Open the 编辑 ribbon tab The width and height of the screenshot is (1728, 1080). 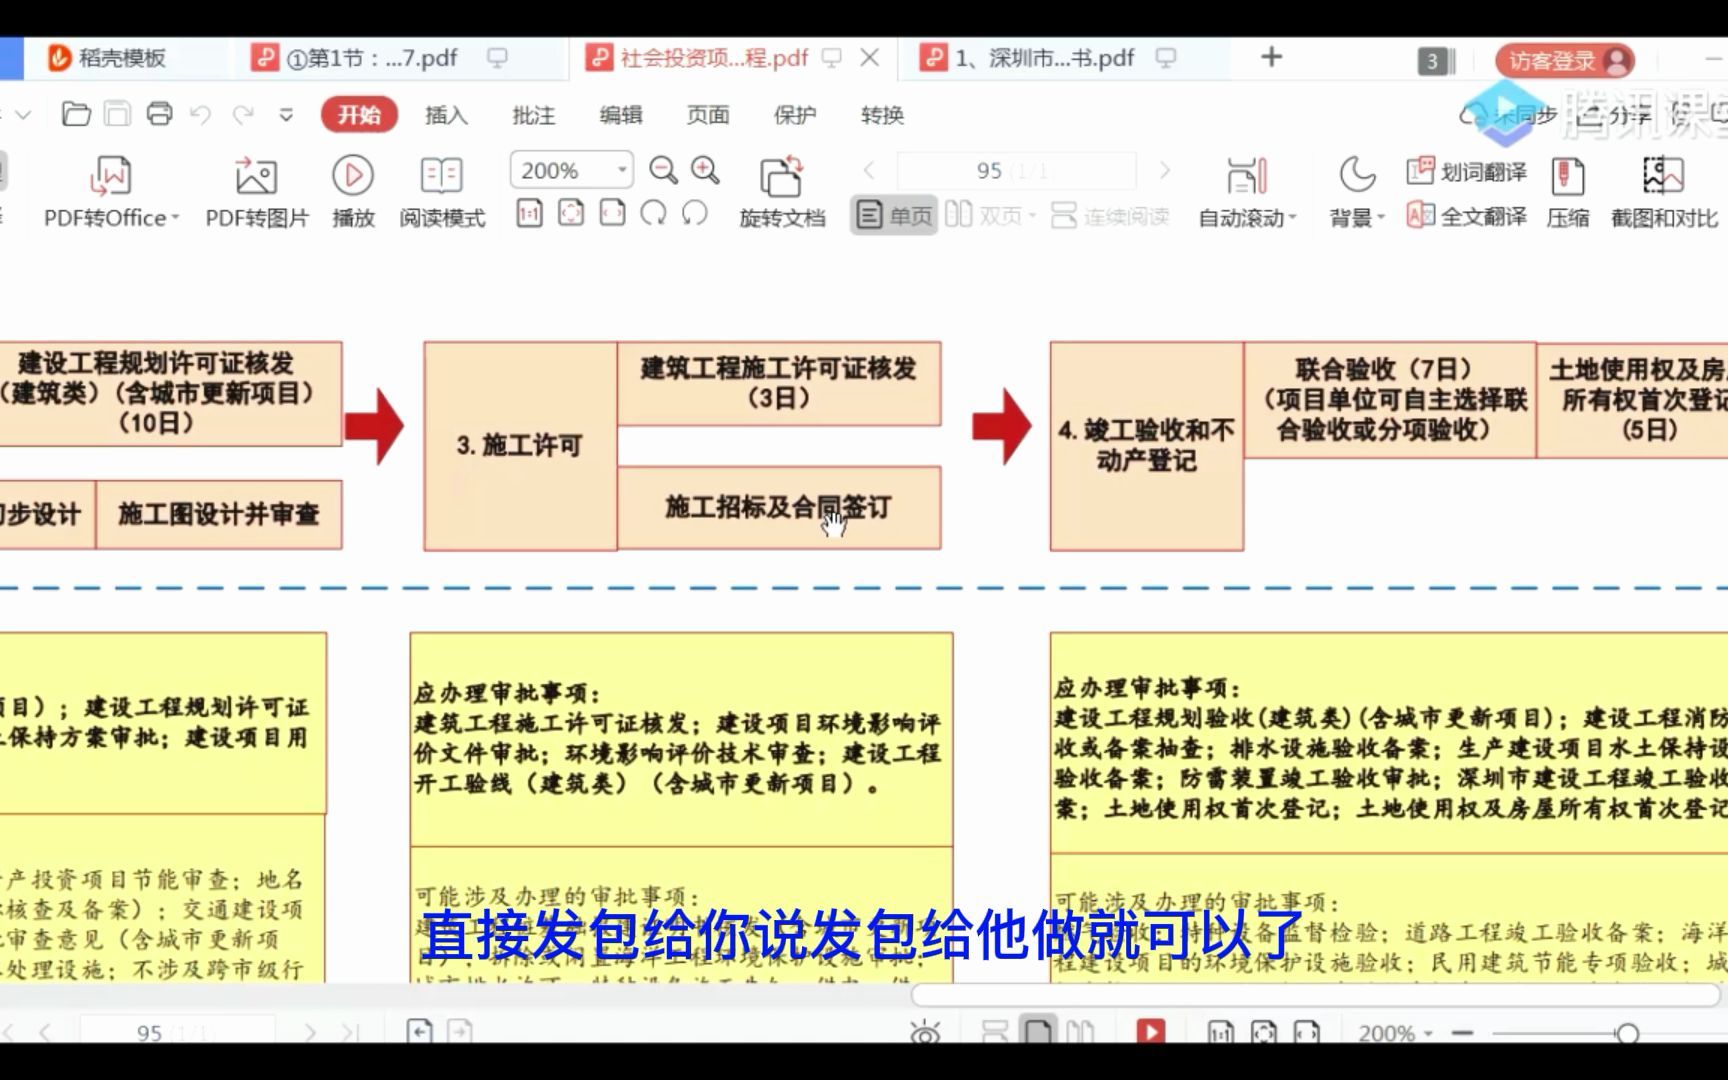(x=620, y=115)
